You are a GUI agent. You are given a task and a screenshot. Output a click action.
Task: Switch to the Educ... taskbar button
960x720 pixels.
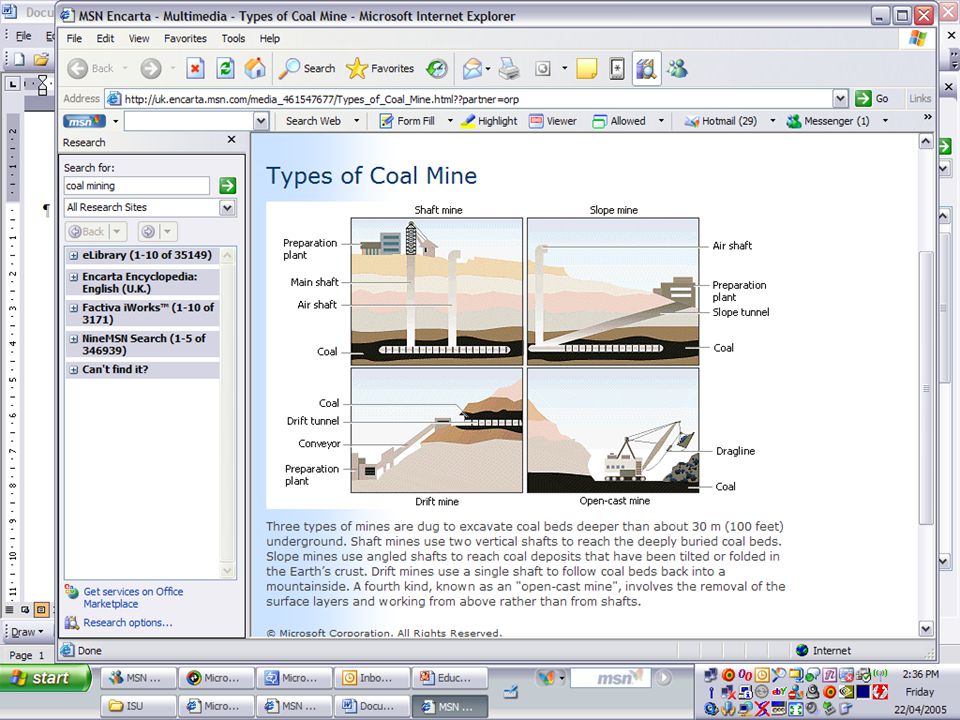pyautogui.click(x=450, y=678)
